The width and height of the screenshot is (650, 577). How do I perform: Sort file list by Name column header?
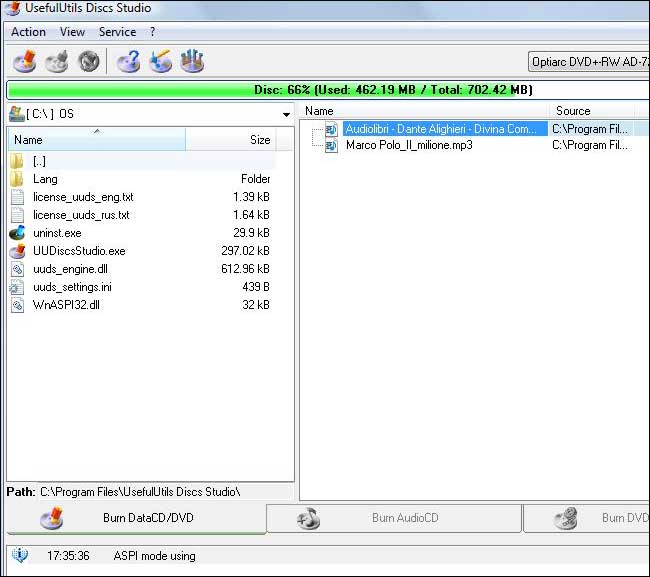point(96,140)
